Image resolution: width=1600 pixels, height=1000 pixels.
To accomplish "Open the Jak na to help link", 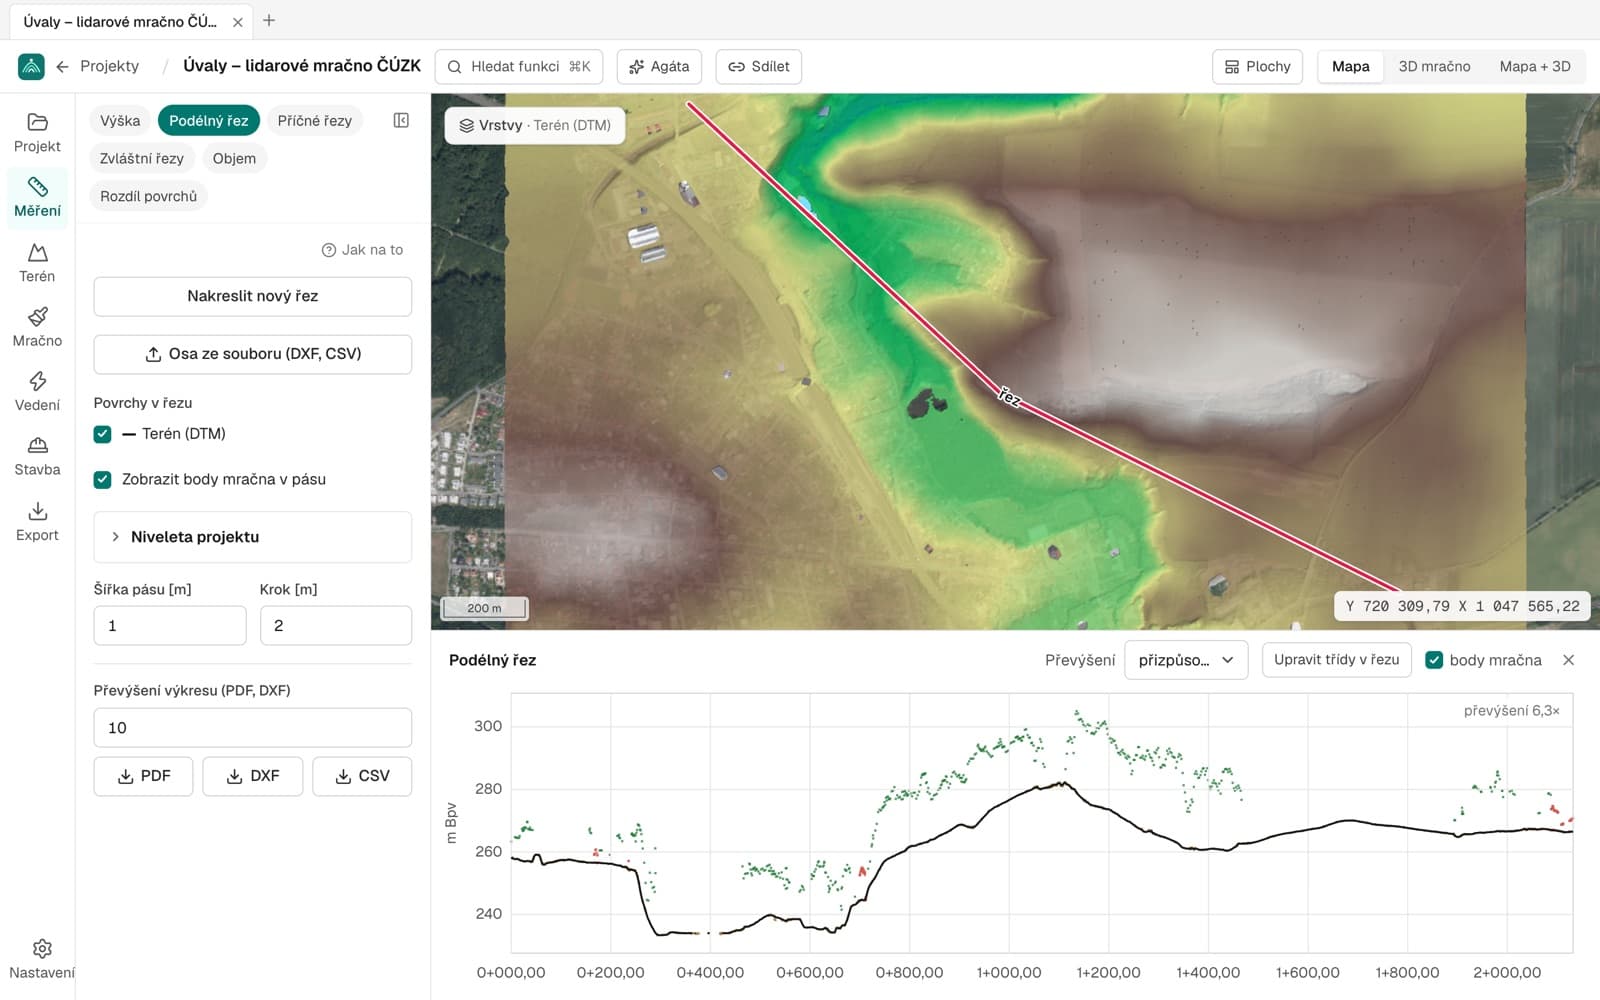I will click(x=362, y=250).
